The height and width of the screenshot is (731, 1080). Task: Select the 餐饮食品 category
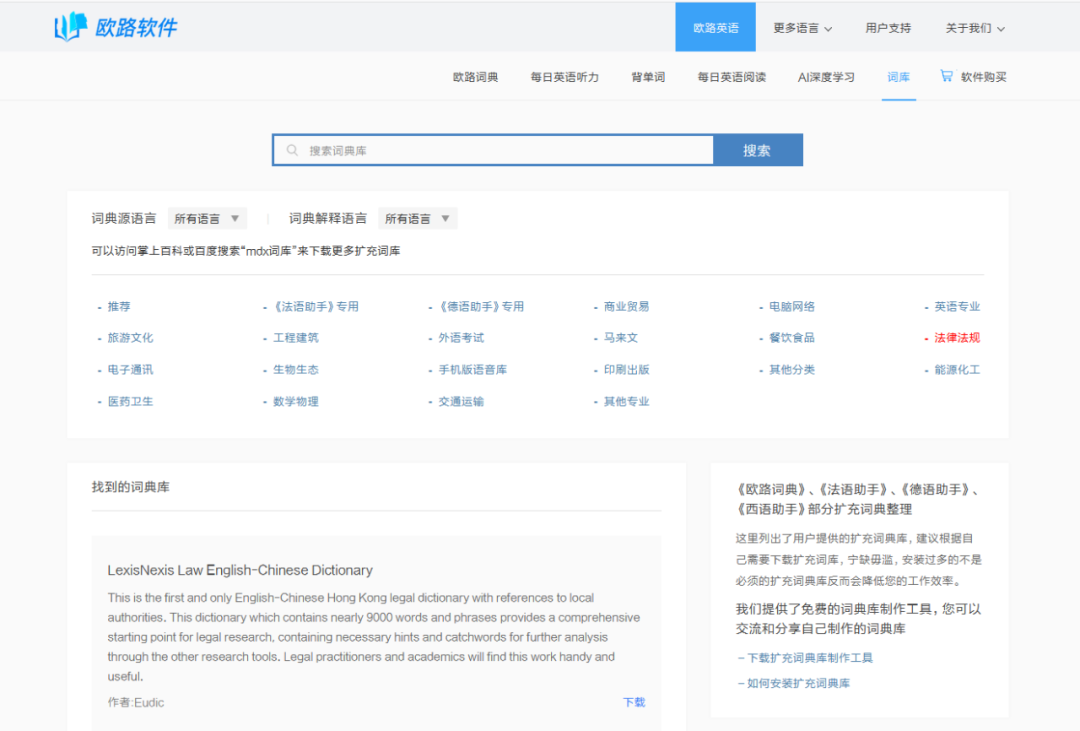[791, 338]
